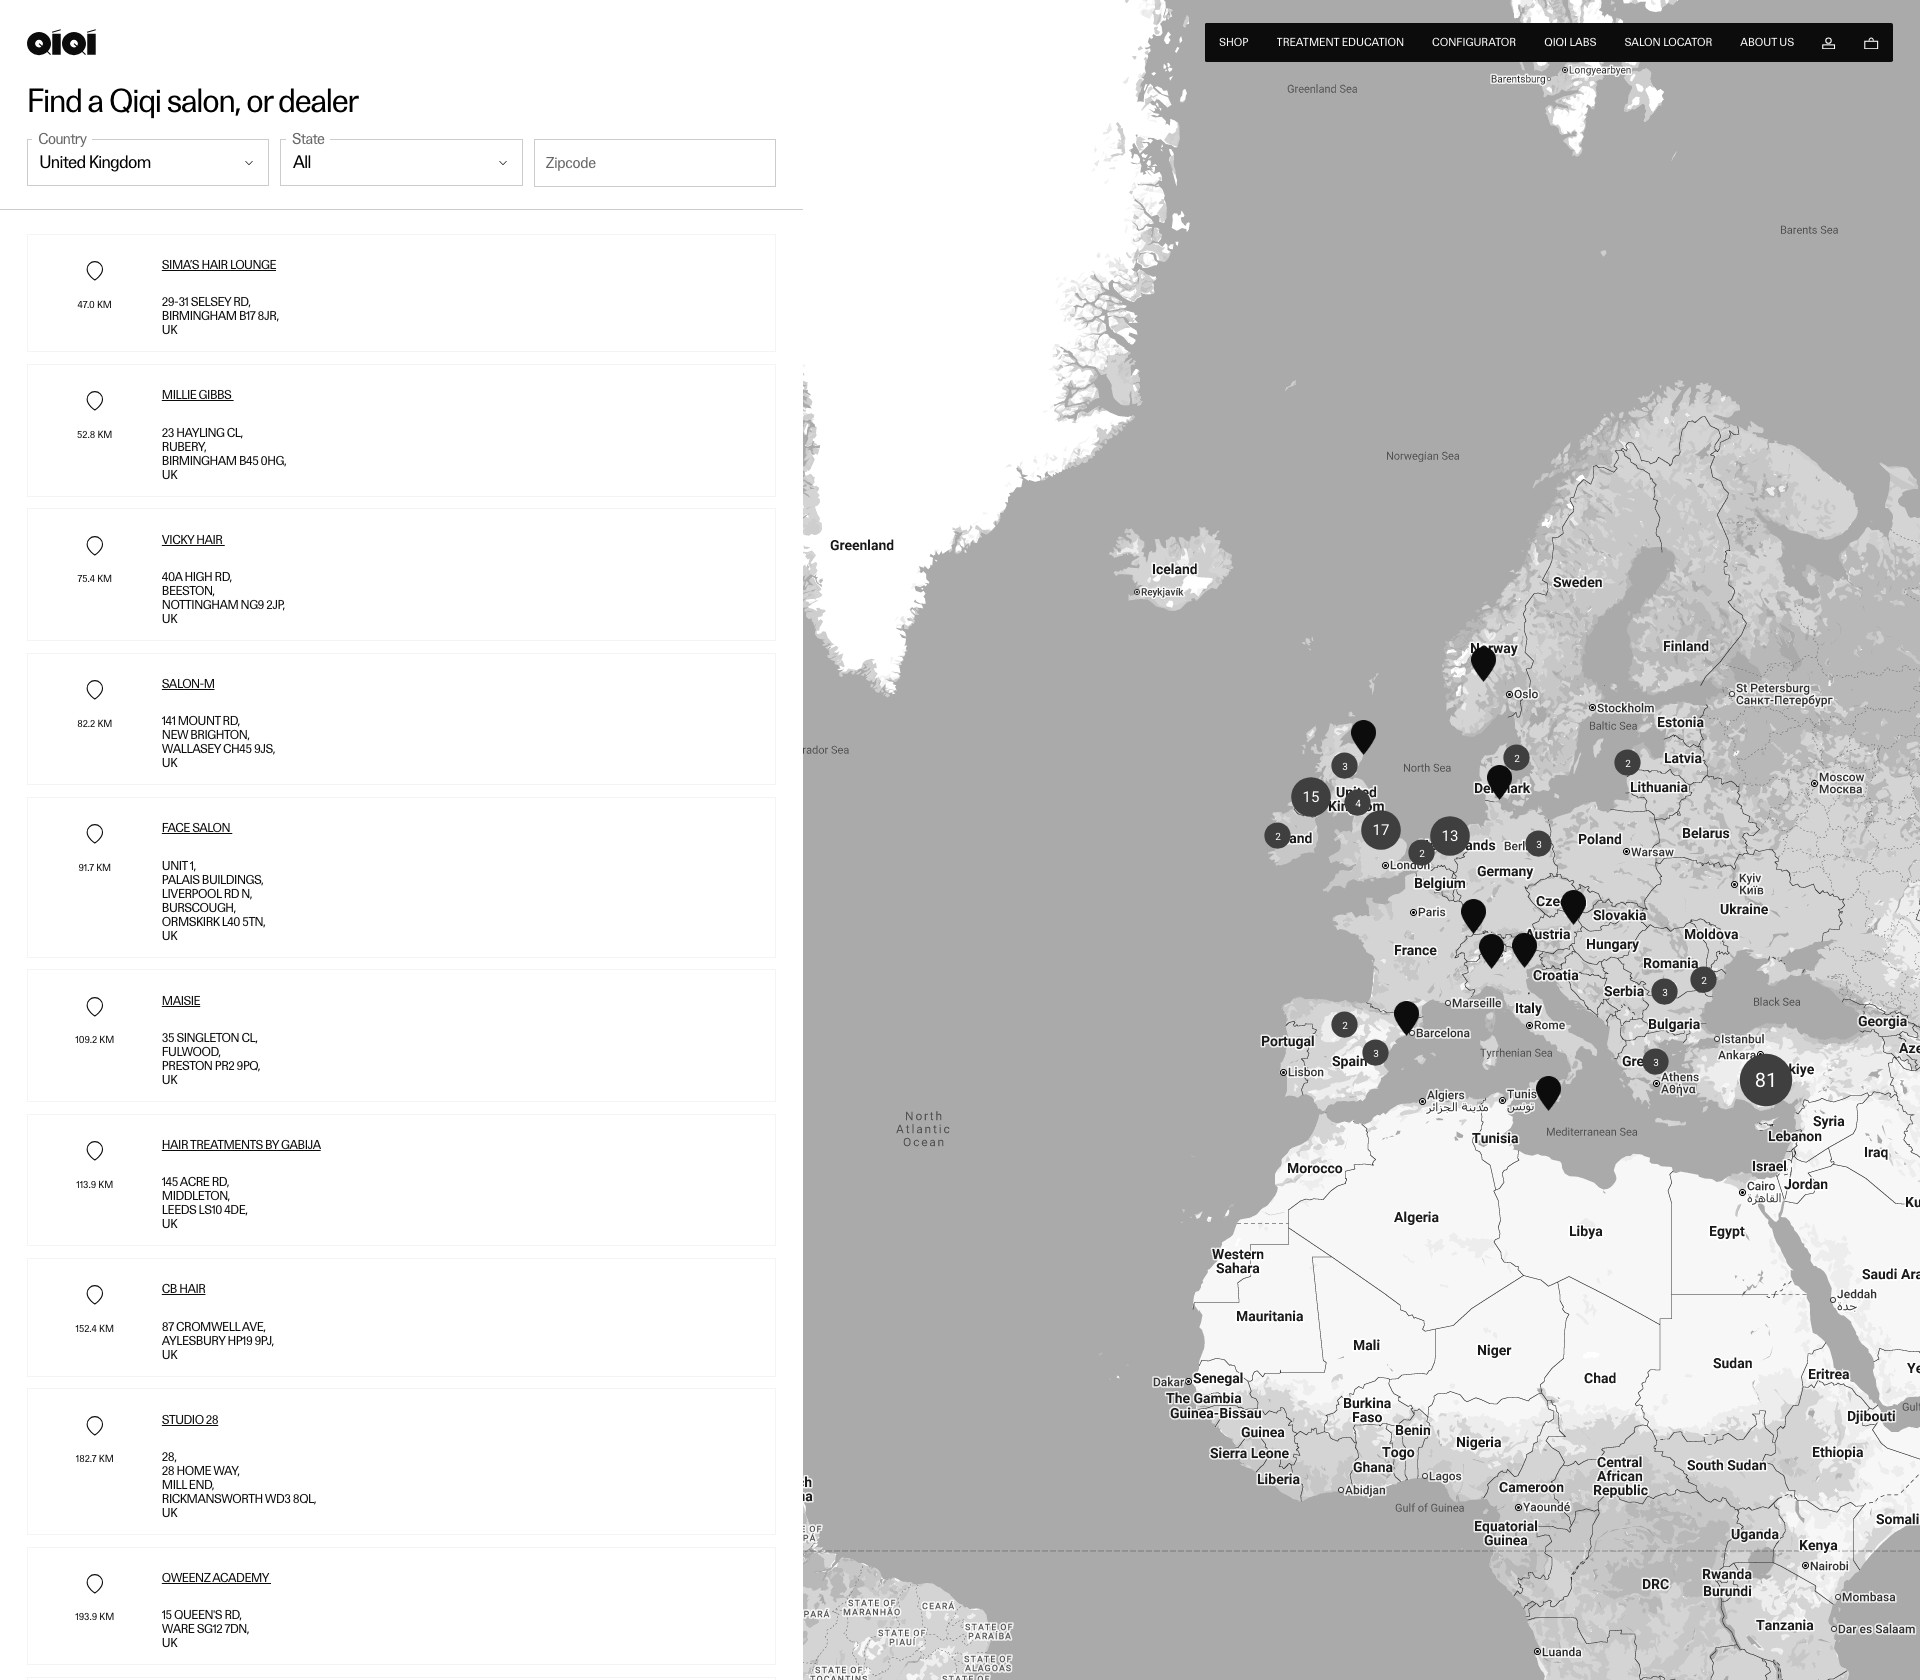
Task: Expand the State dropdown showing All
Action: 401,162
